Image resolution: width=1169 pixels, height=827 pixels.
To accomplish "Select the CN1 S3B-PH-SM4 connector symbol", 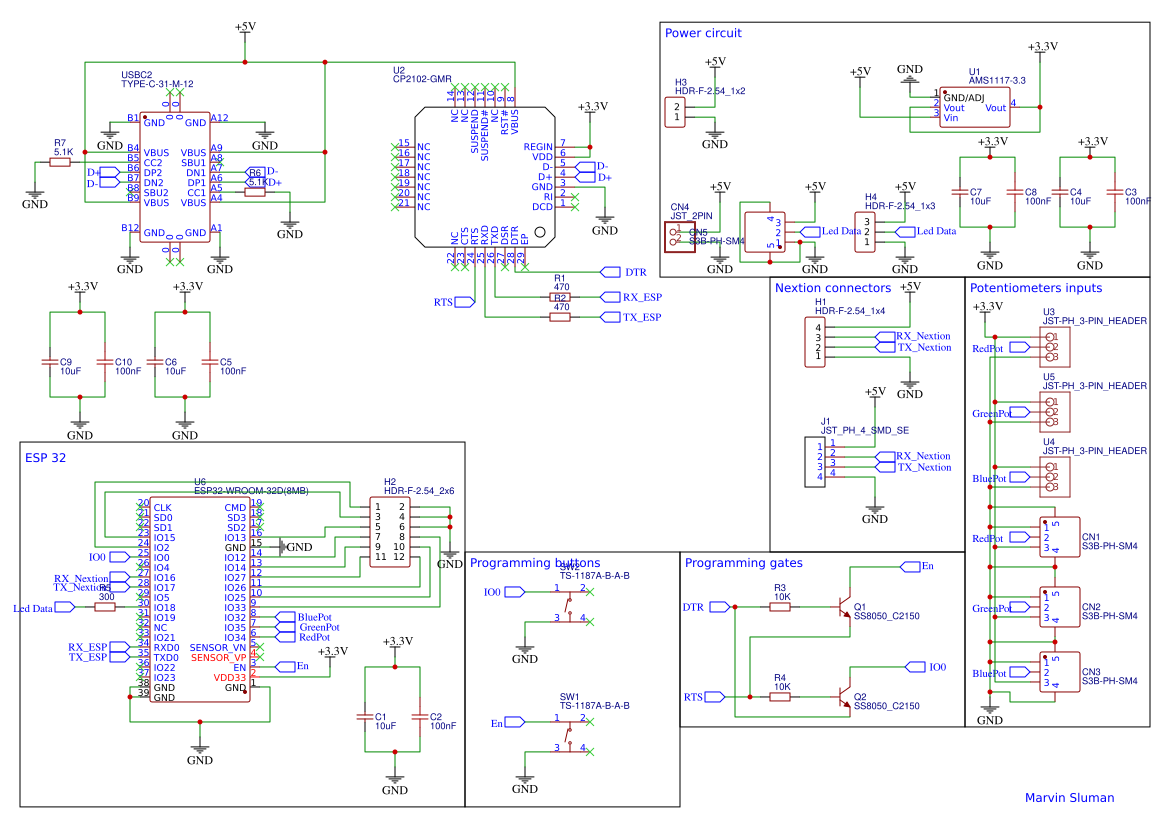I will tap(1059, 537).
